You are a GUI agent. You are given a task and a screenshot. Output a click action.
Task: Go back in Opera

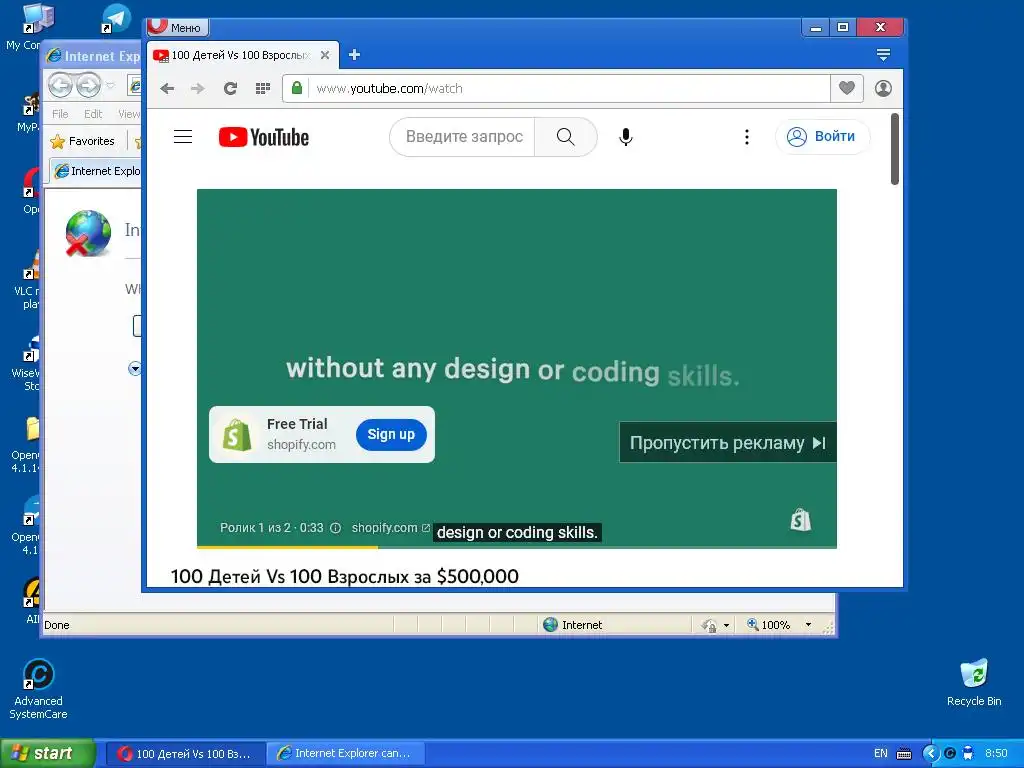click(x=167, y=88)
